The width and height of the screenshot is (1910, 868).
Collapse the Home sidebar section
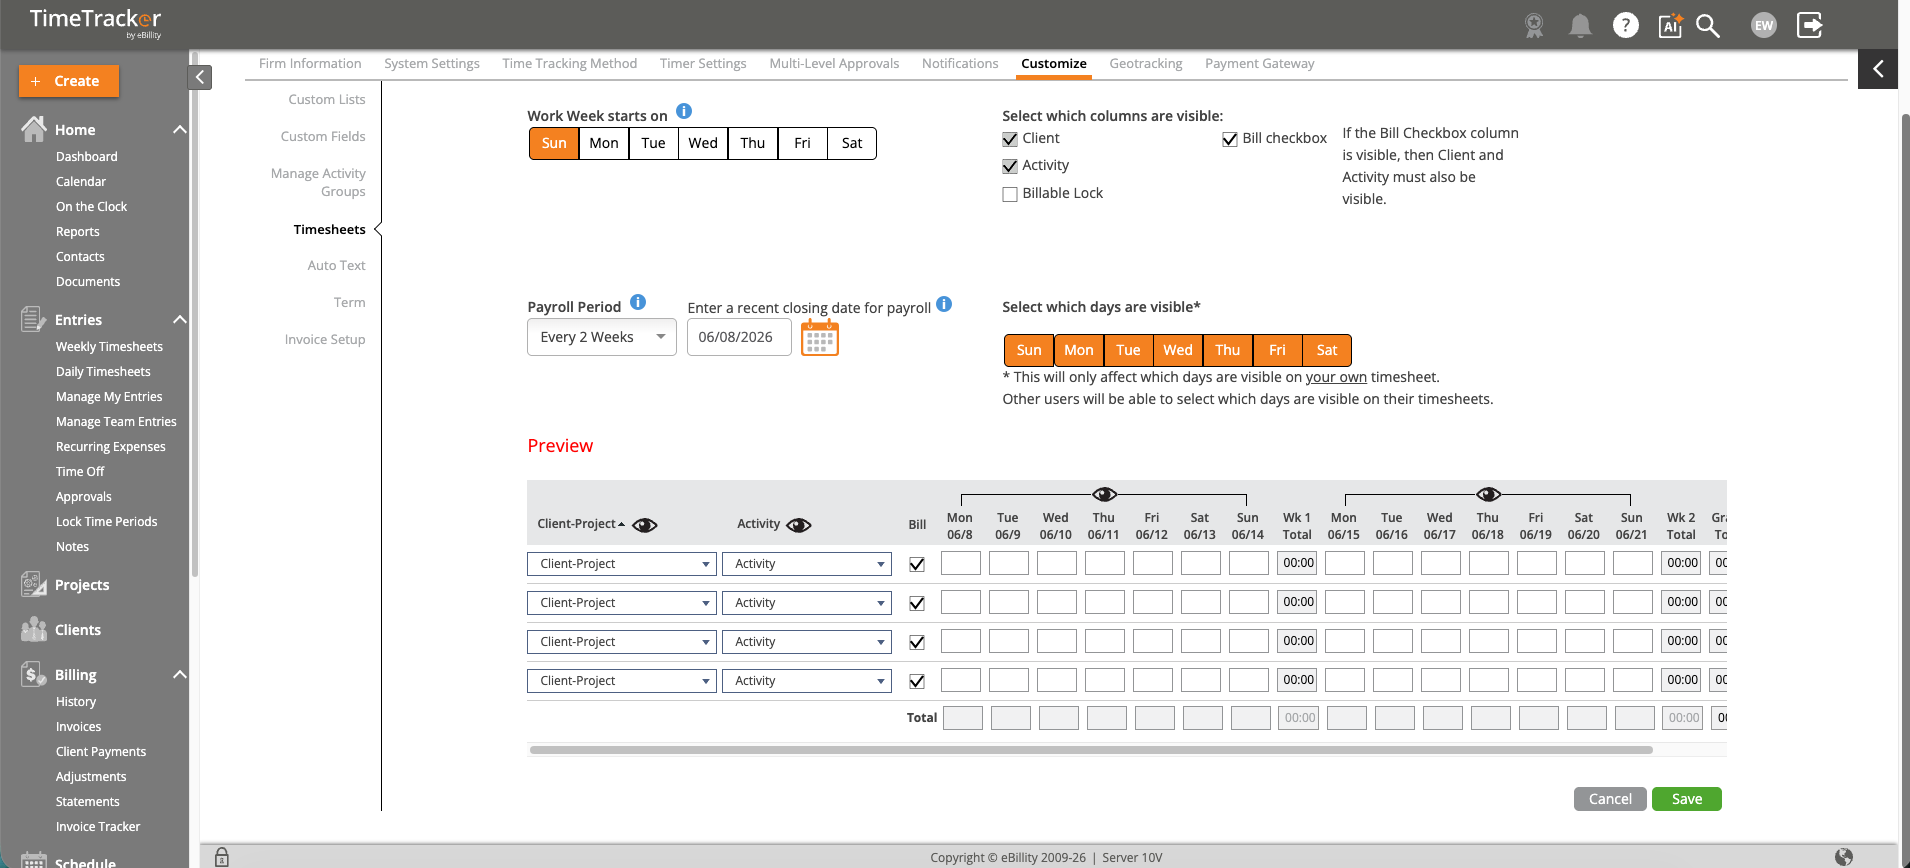click(180, 129)
